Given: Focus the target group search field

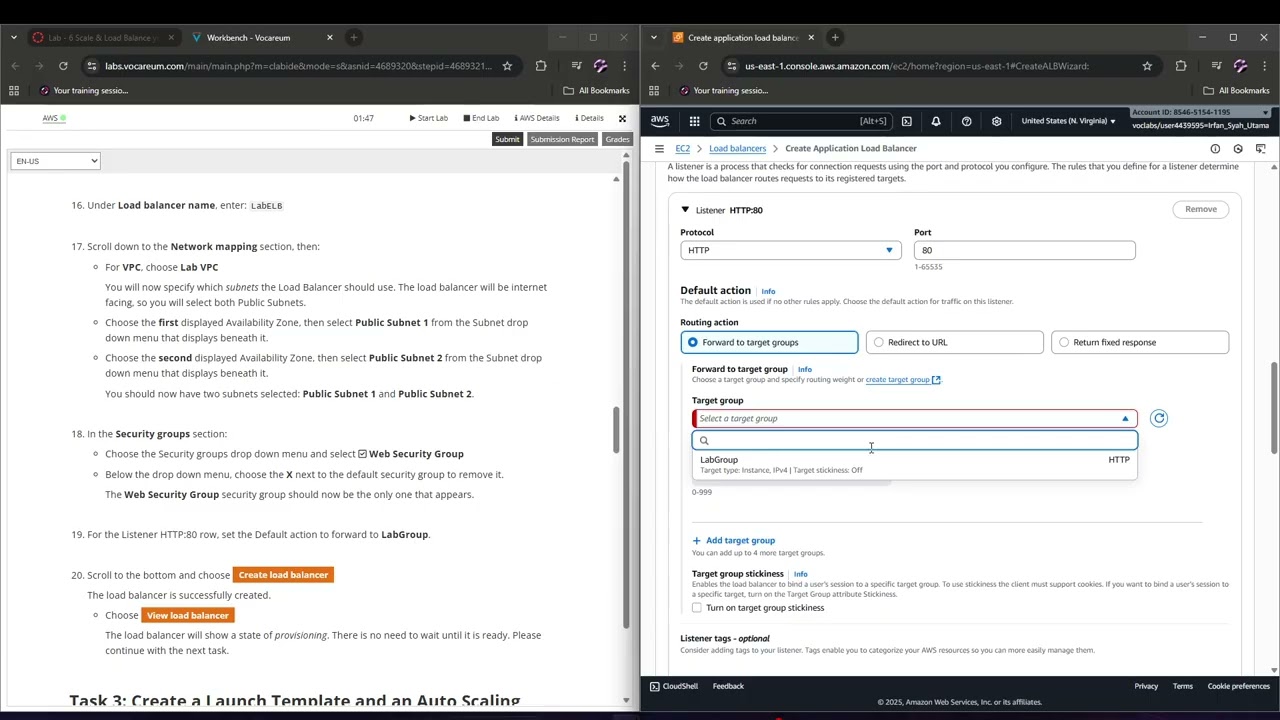Looking at the screenshot, I should pyautogui.click(x=915, y=441).
